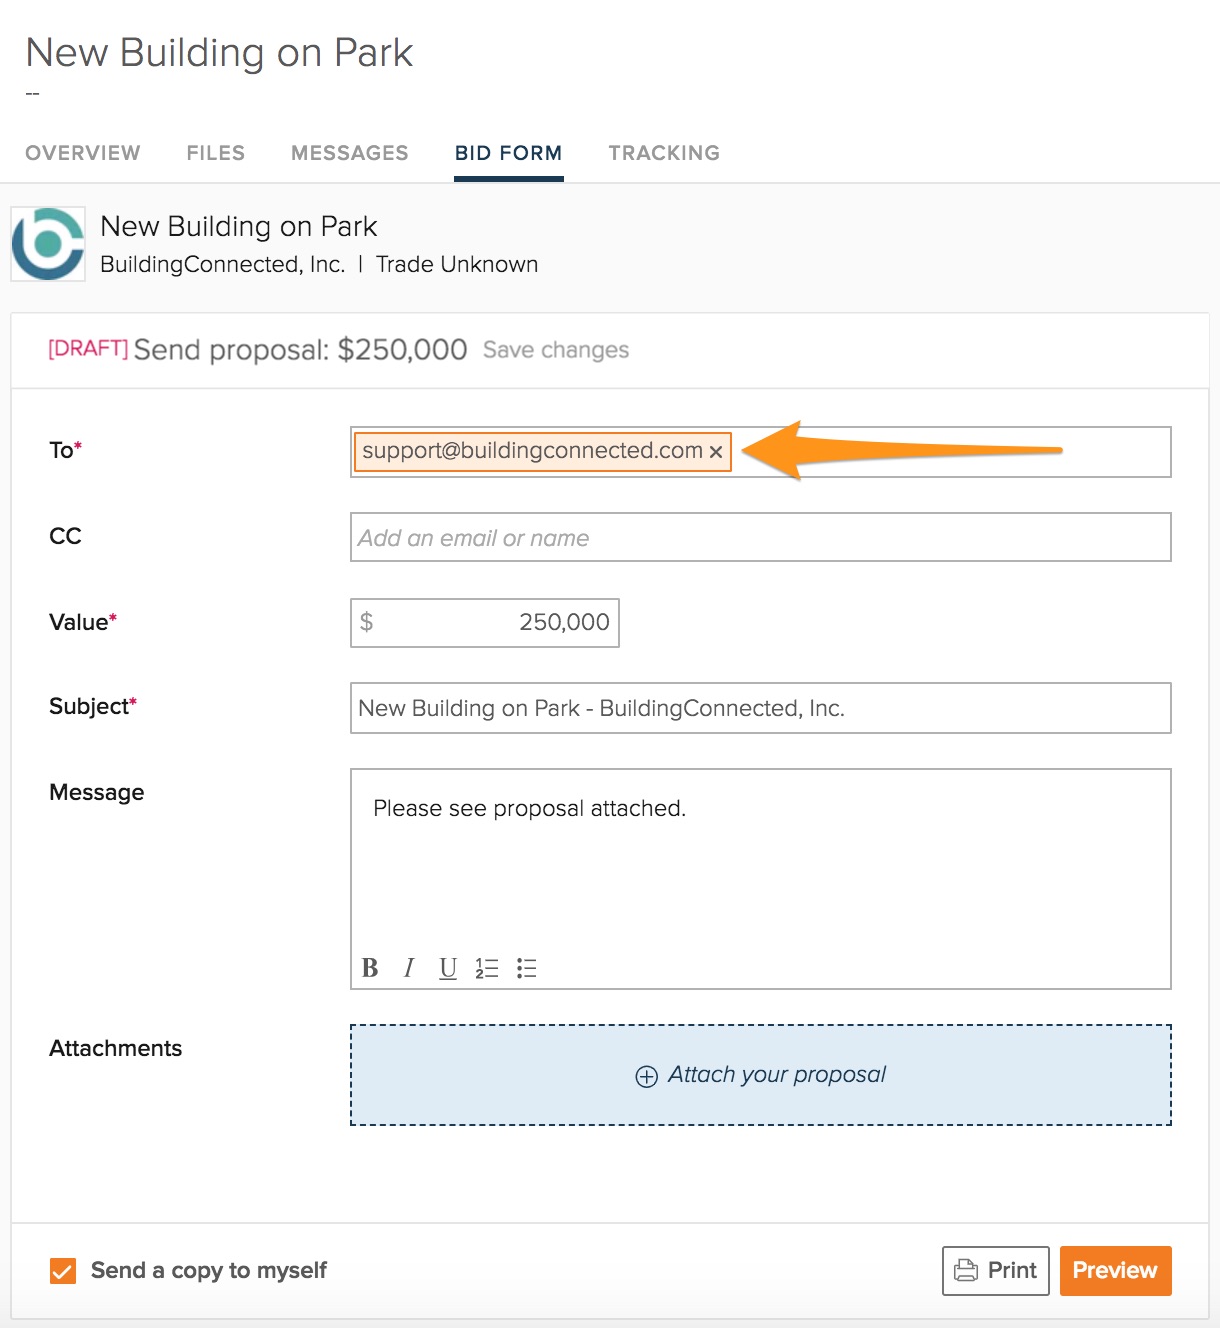Open the Overview tab
Viewport: 1220px width, 1328px height.
pos(83,153)
